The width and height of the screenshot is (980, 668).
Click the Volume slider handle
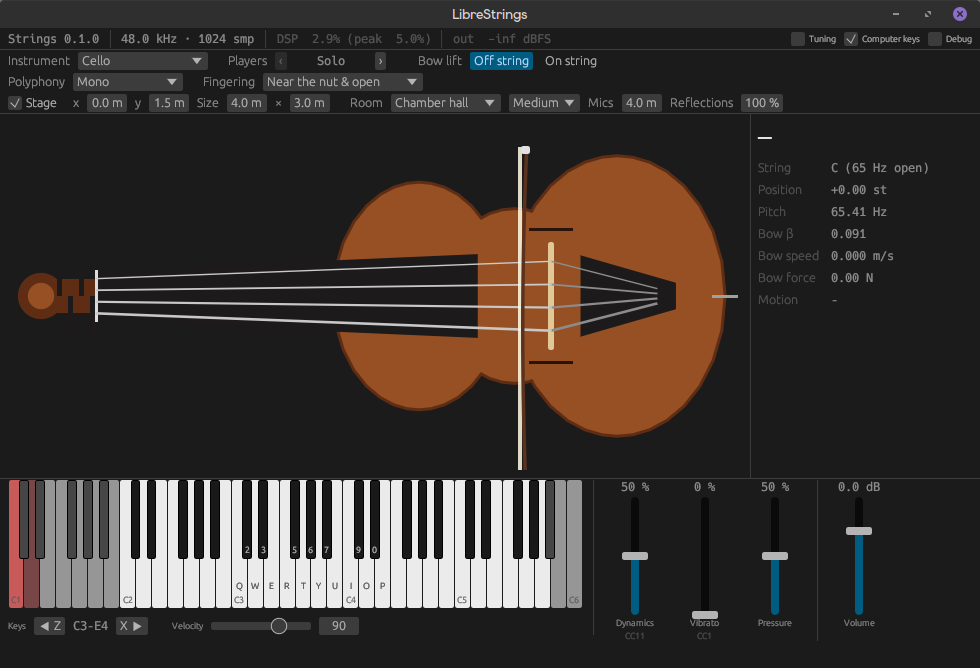tap(859, 531)
